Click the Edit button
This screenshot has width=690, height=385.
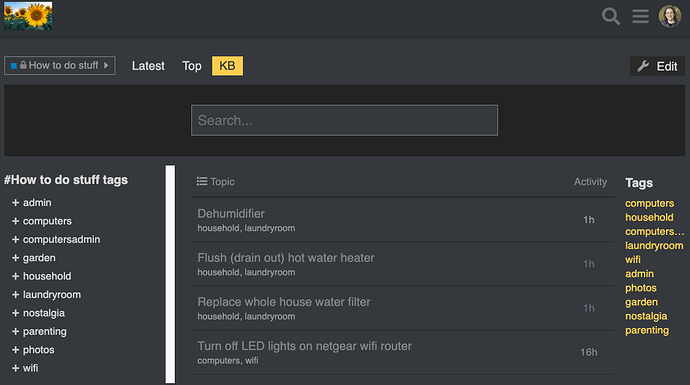point(657,66)
